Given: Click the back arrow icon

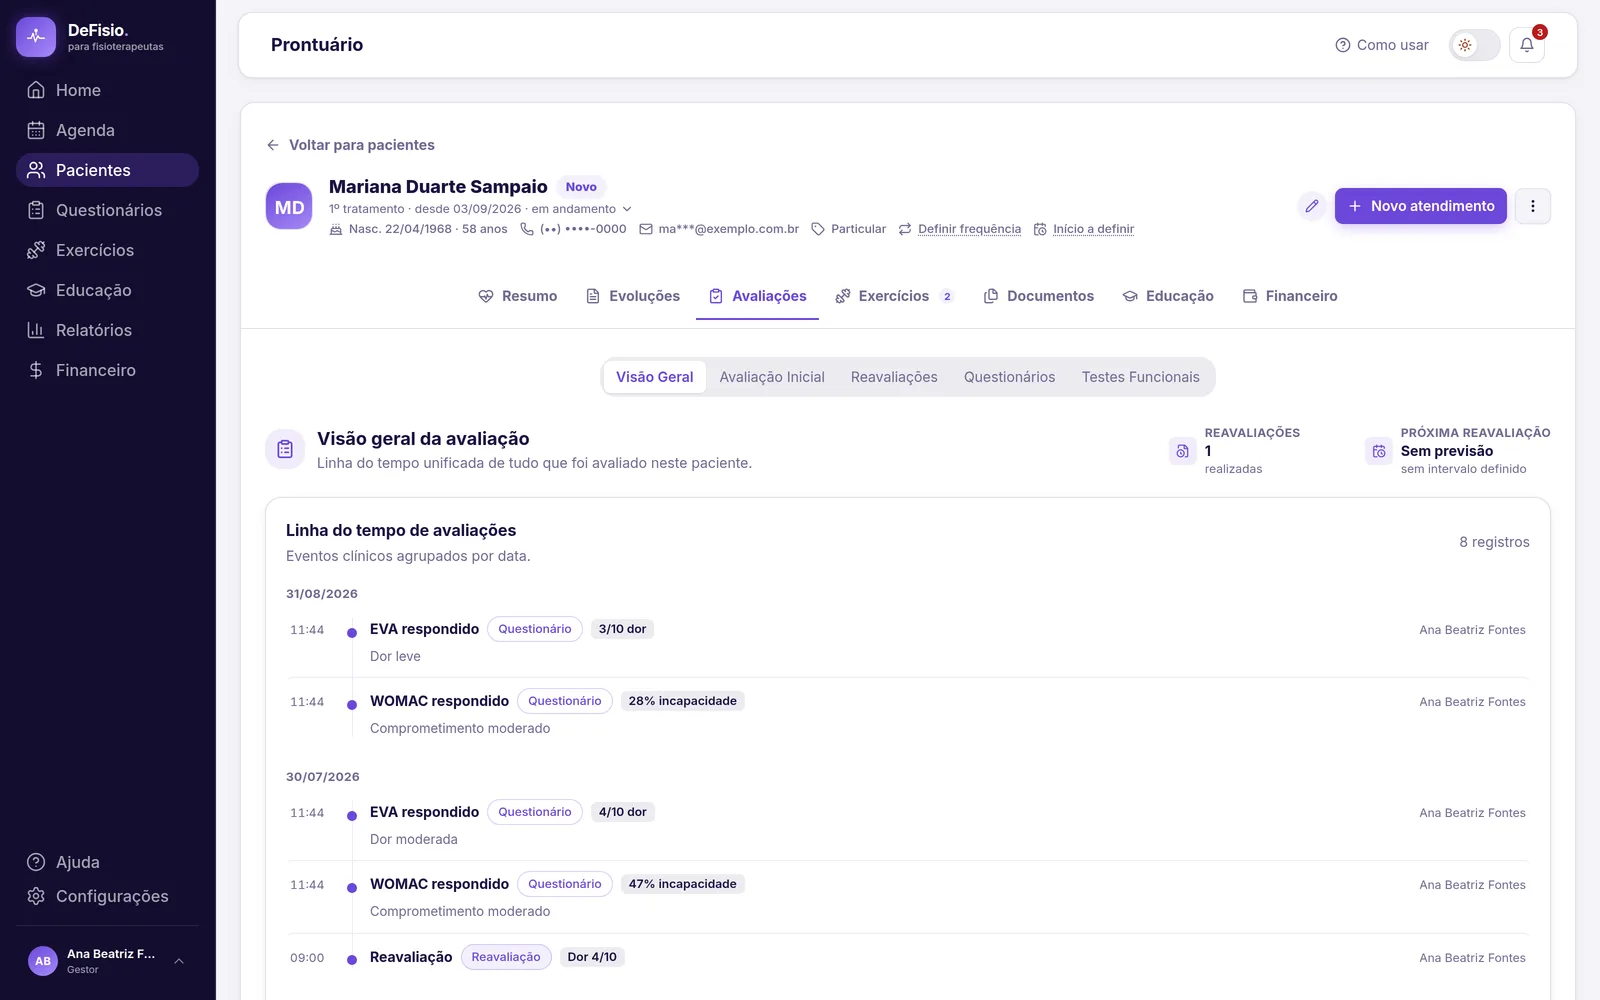Looking at the screenshot, I should click(x=273, y=145).
